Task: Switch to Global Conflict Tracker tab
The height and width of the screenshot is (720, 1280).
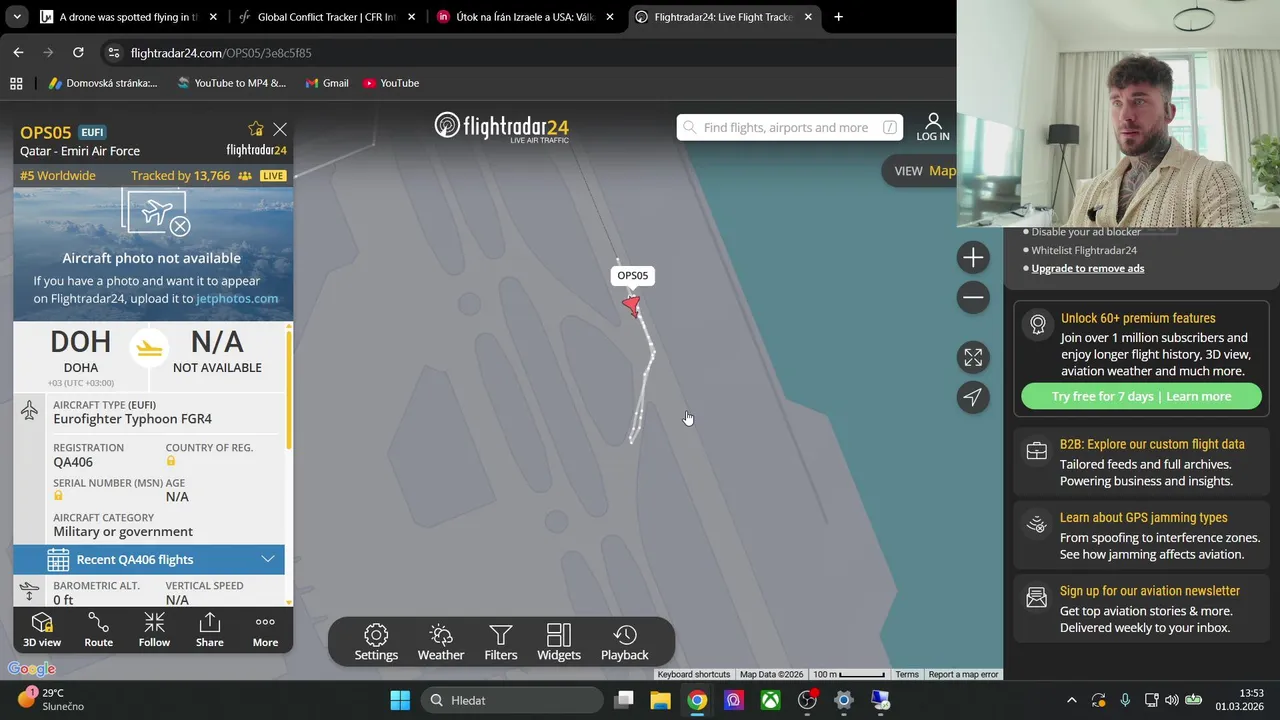Action: [x=326, y=17]
